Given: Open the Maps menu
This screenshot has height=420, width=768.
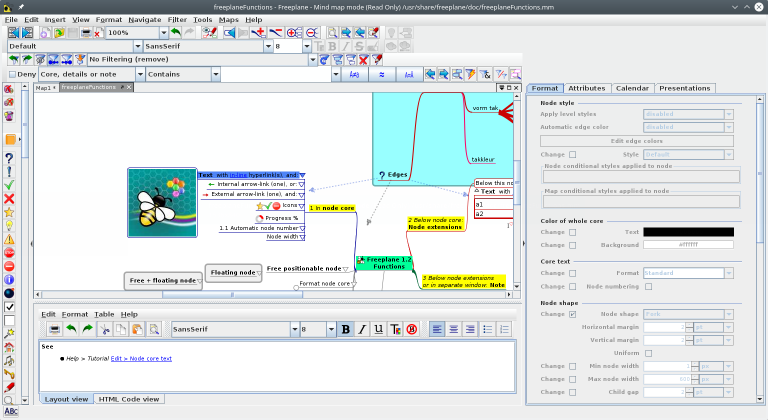Looking at the screenshot, I should (229, 20).
